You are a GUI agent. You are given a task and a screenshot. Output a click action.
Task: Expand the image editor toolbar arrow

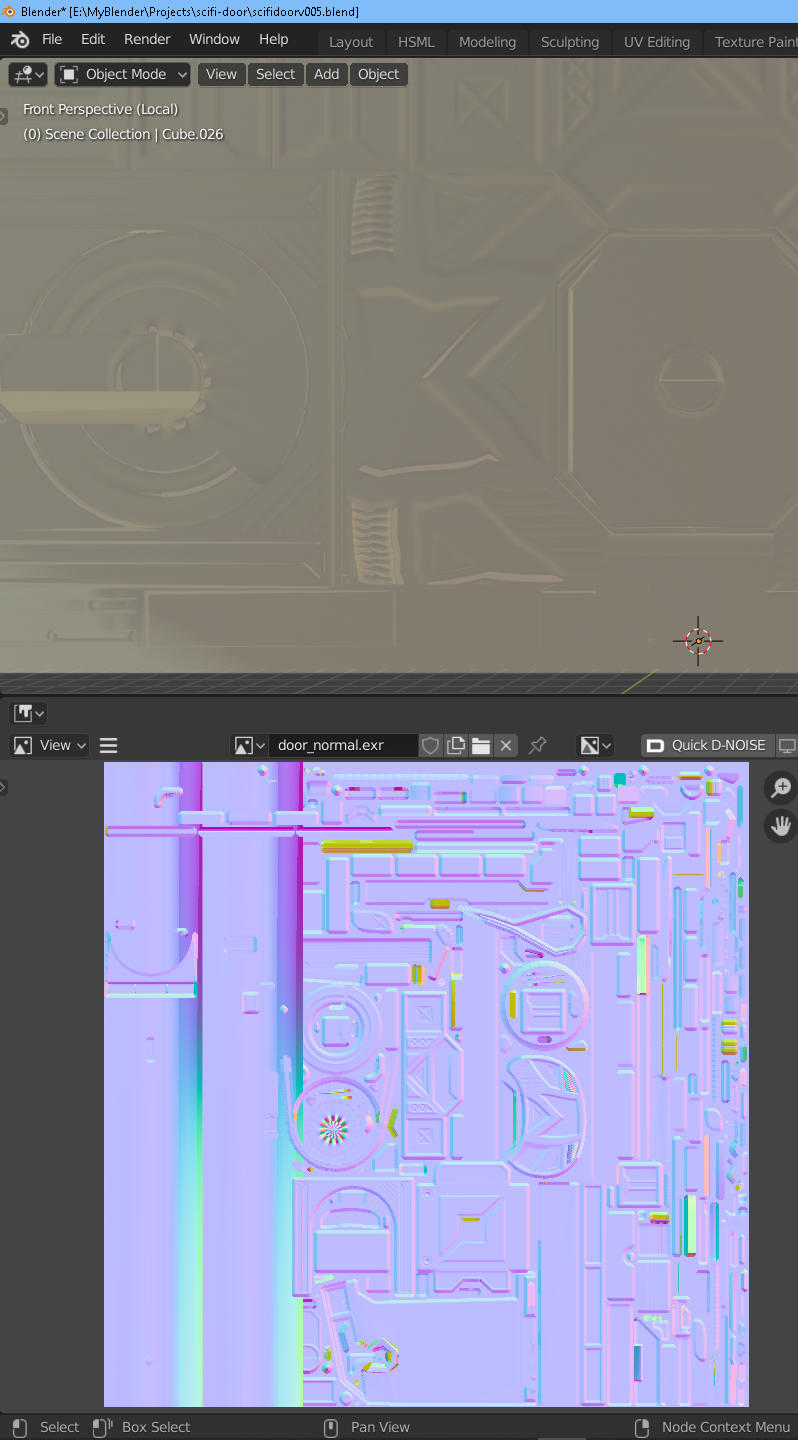[x=4, y=788]
